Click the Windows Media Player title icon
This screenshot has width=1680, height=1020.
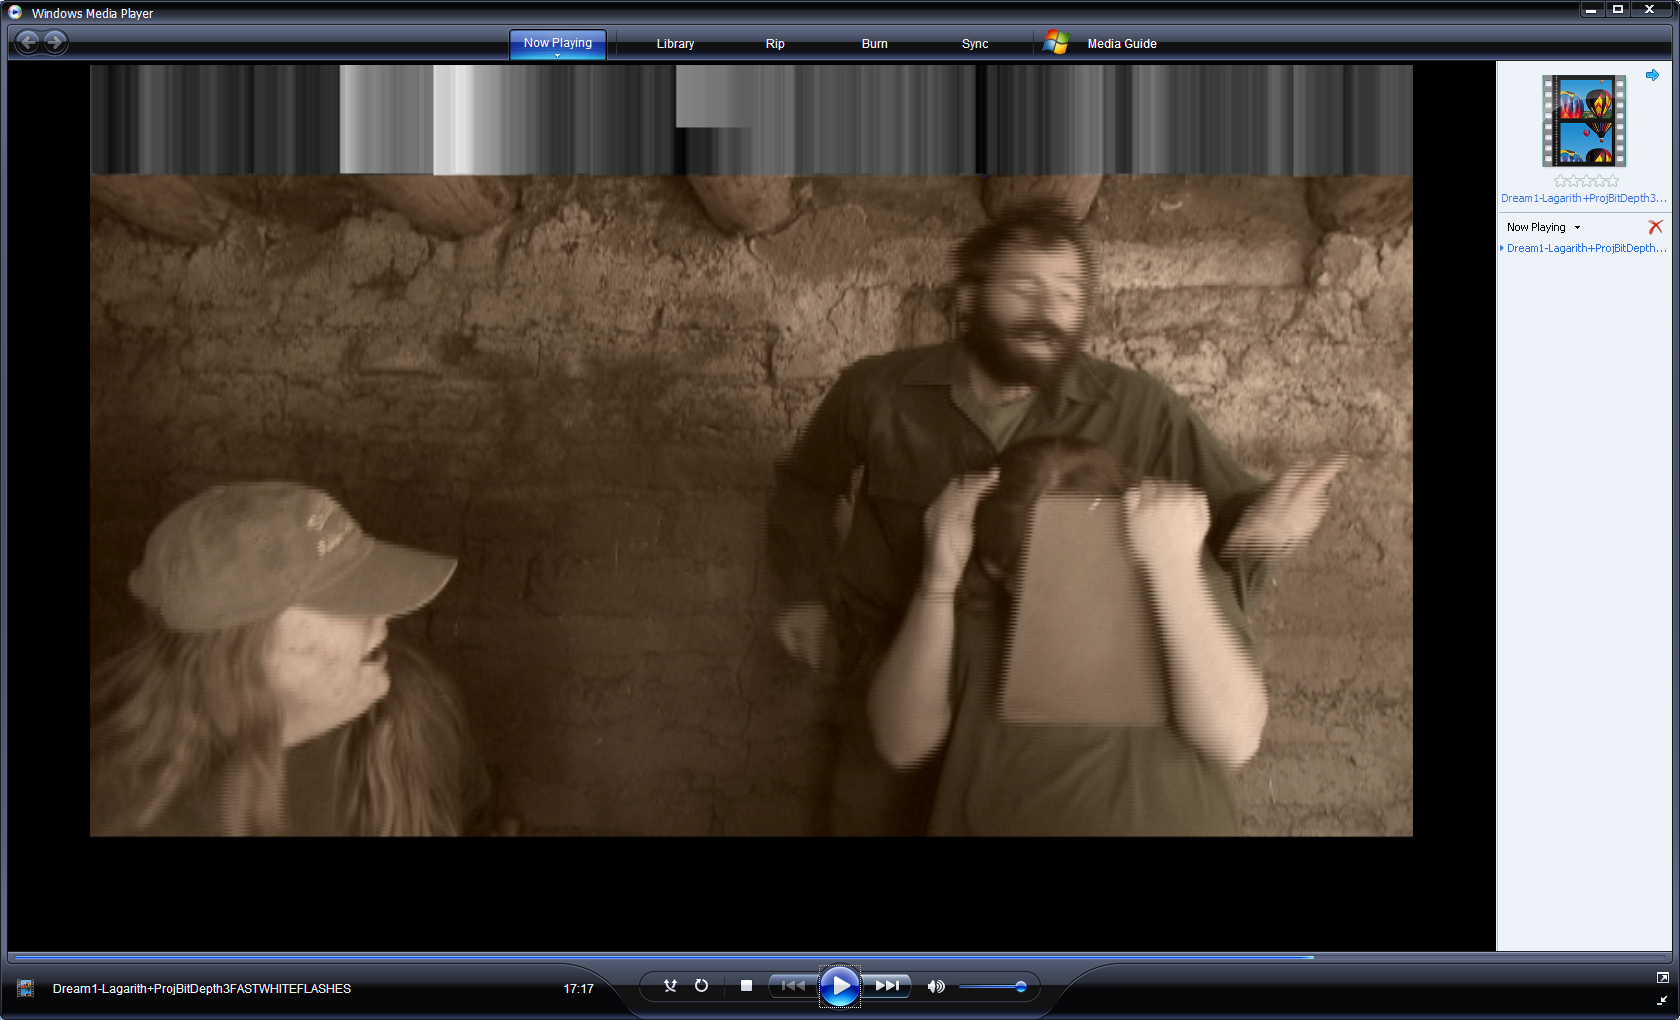(15, 13)
